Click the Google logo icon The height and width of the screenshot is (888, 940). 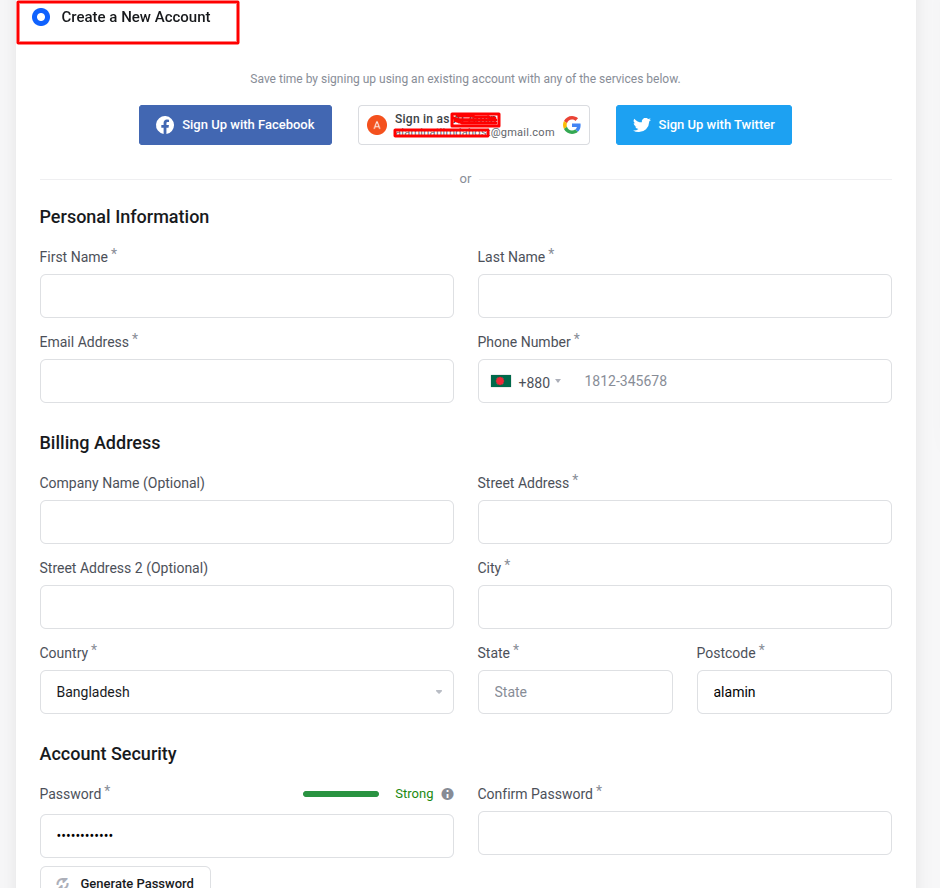(x=572, y=125)
